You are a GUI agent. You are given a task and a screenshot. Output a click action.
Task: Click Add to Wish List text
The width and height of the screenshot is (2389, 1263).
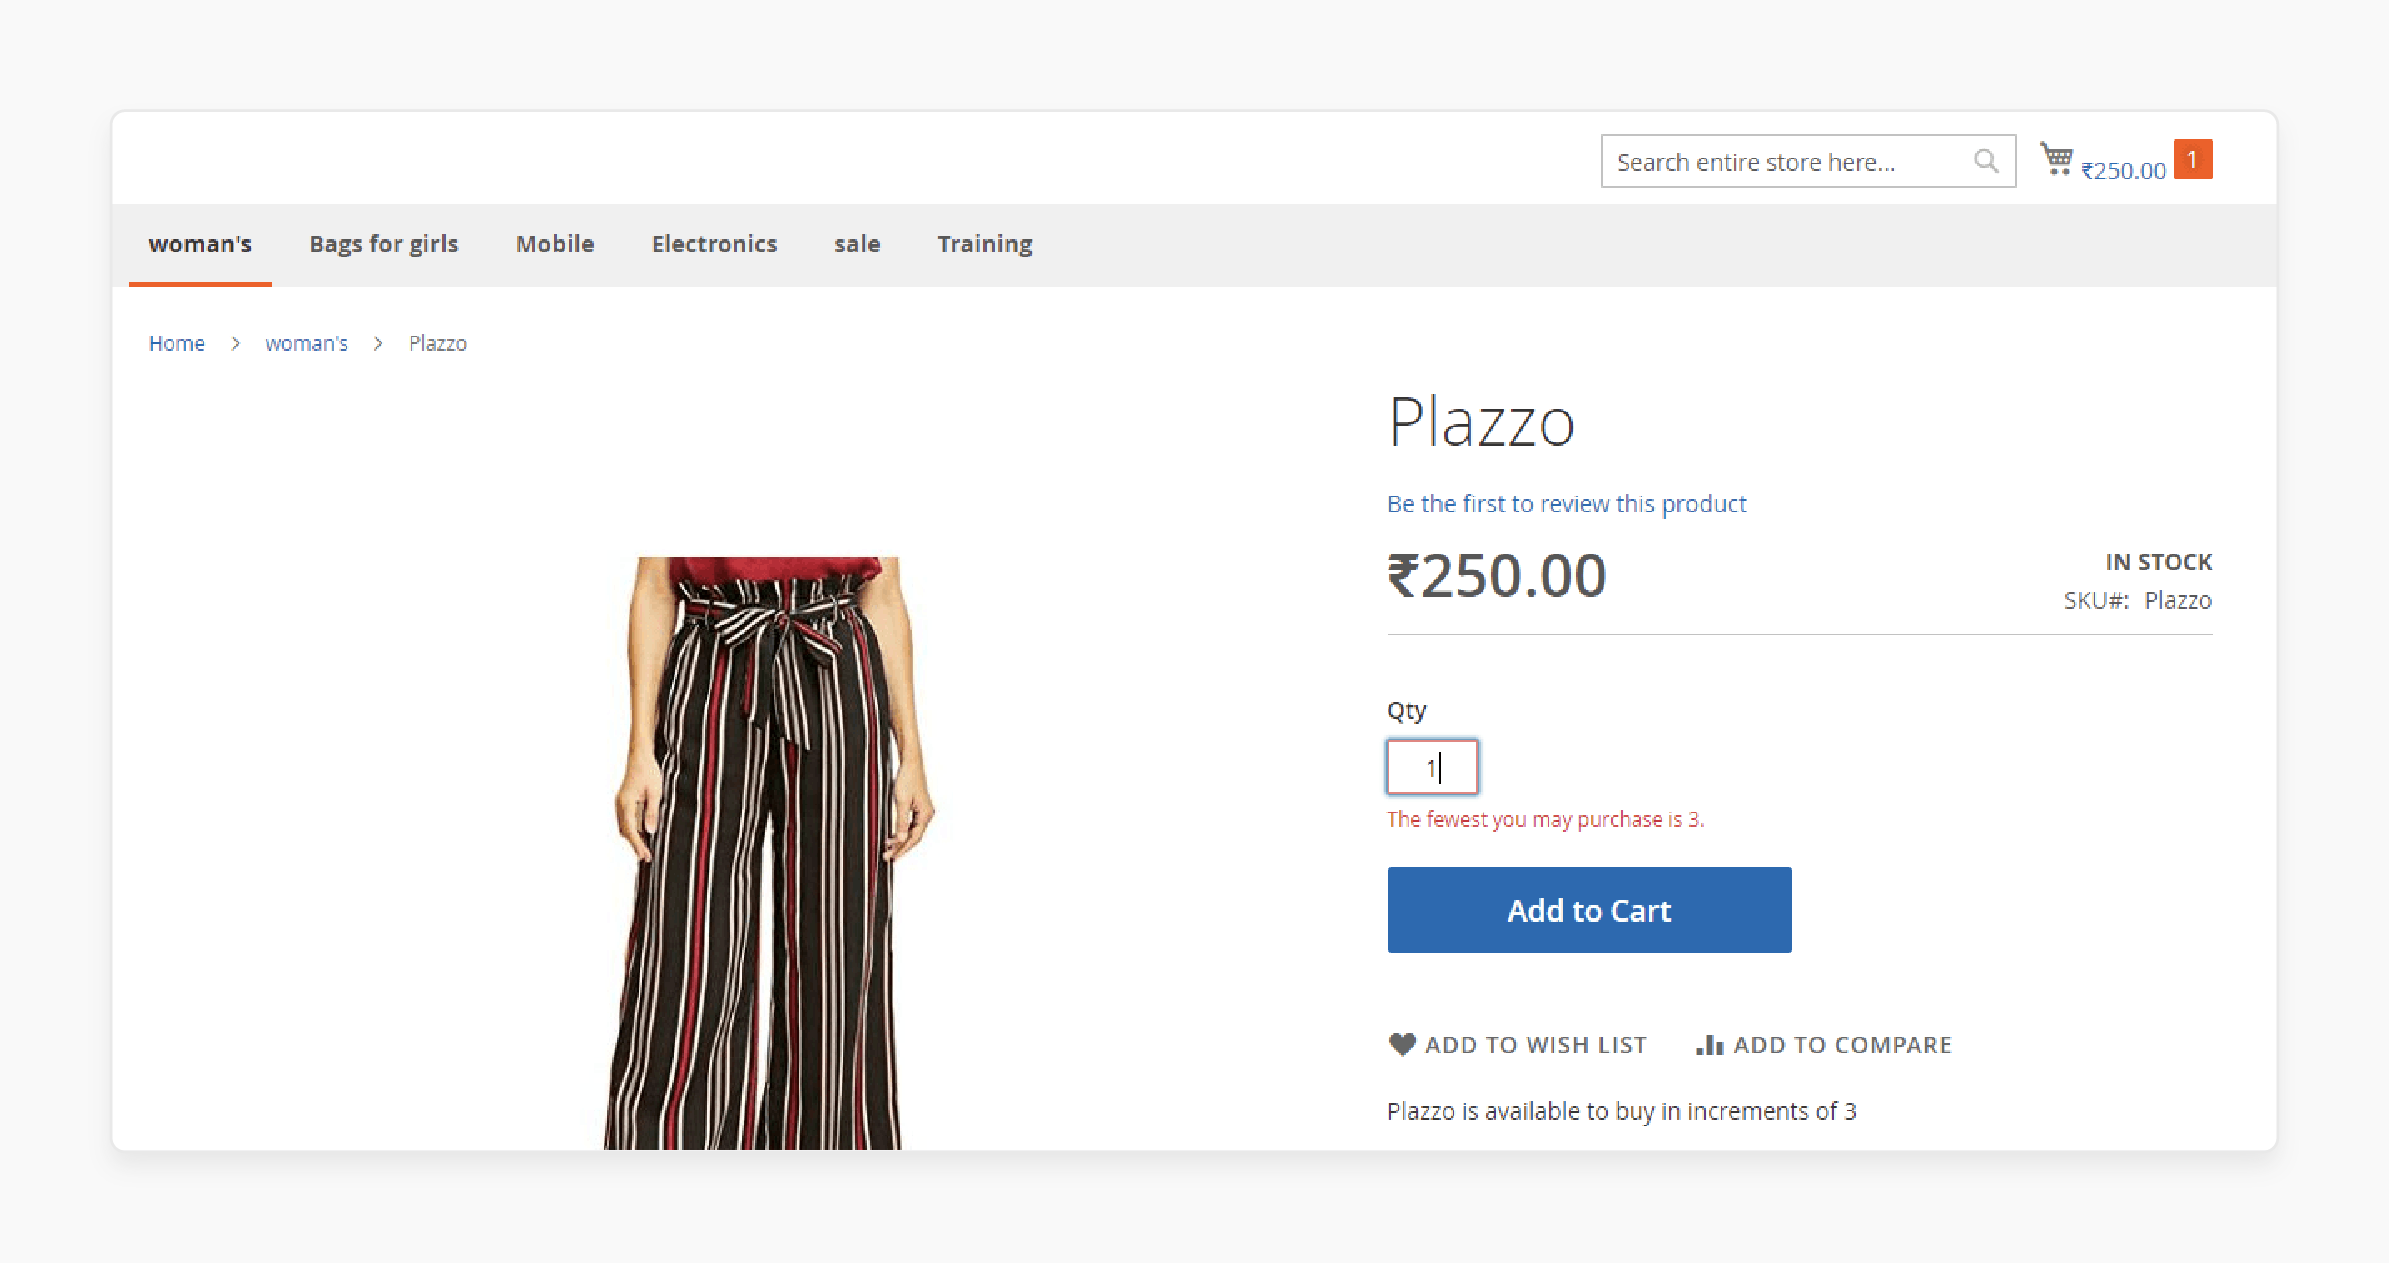tap(1535, 1045)
